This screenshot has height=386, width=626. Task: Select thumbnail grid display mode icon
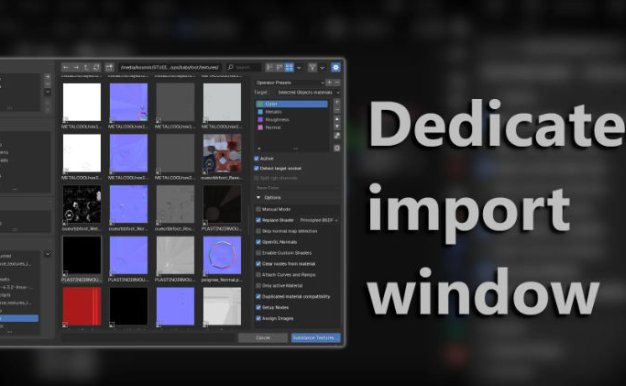pos(289,67)
